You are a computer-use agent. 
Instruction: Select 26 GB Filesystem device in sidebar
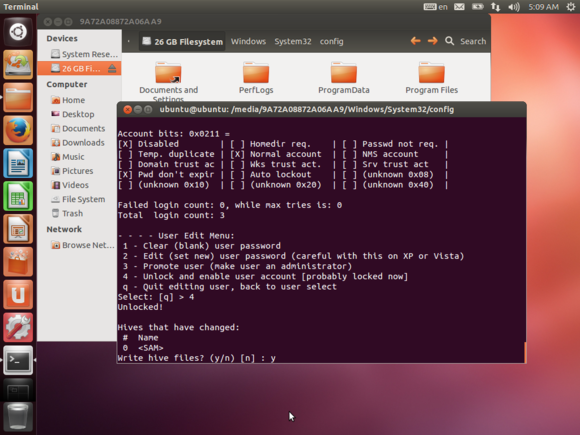(79, 68)
